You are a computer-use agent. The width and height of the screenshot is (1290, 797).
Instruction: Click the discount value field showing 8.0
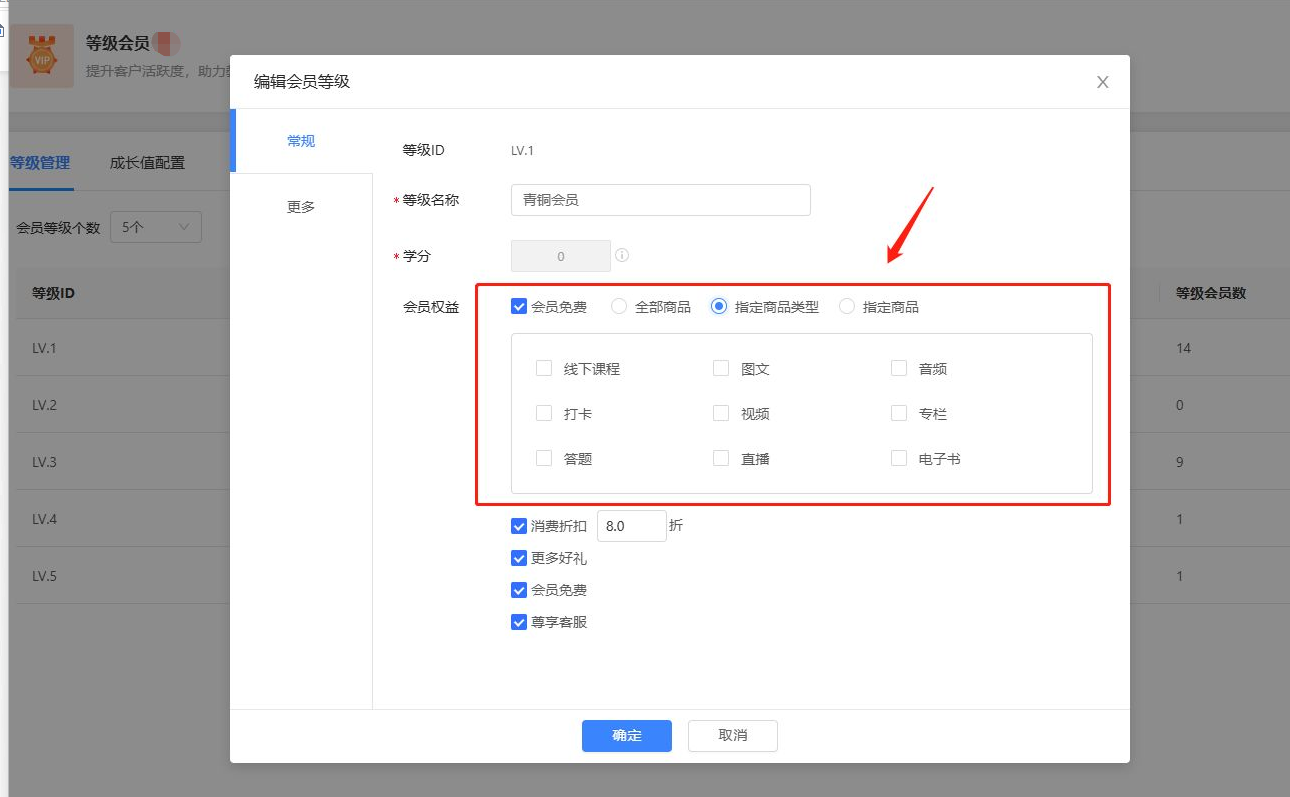coord(631,526)
